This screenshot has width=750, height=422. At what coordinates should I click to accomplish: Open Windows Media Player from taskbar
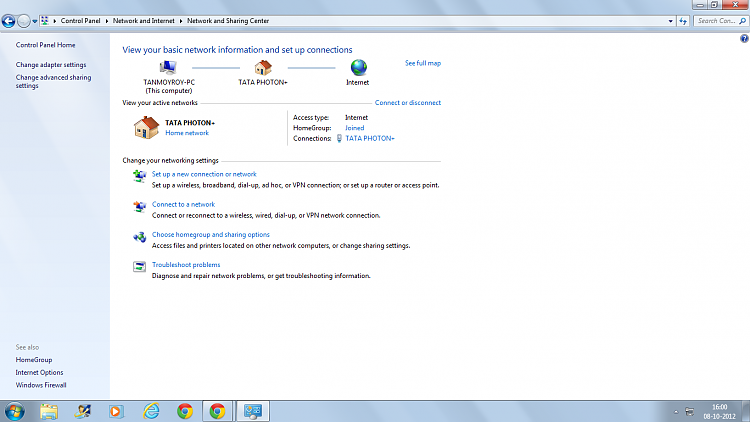[x=116, y=411]
